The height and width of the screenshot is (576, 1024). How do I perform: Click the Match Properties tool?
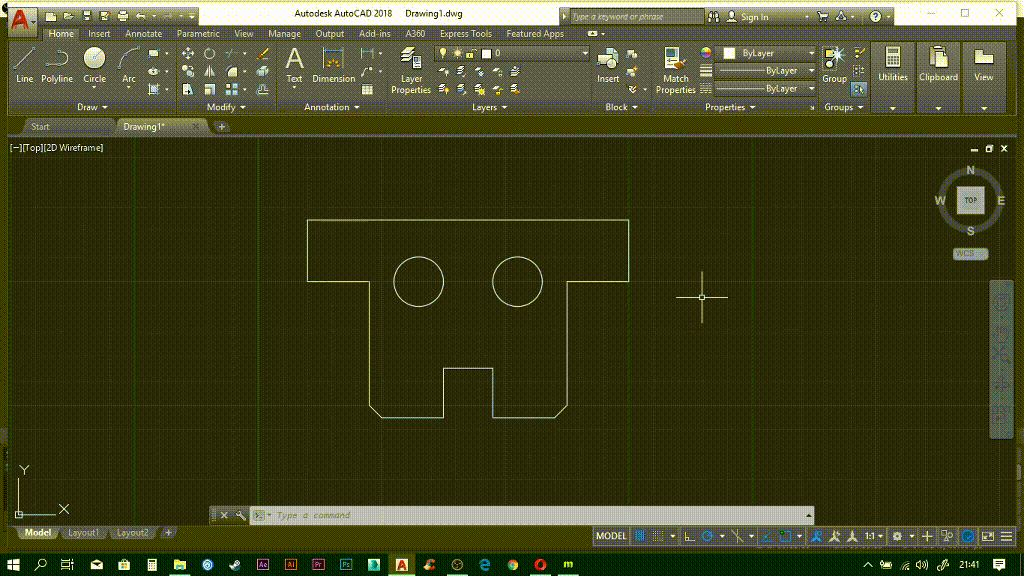675,71
